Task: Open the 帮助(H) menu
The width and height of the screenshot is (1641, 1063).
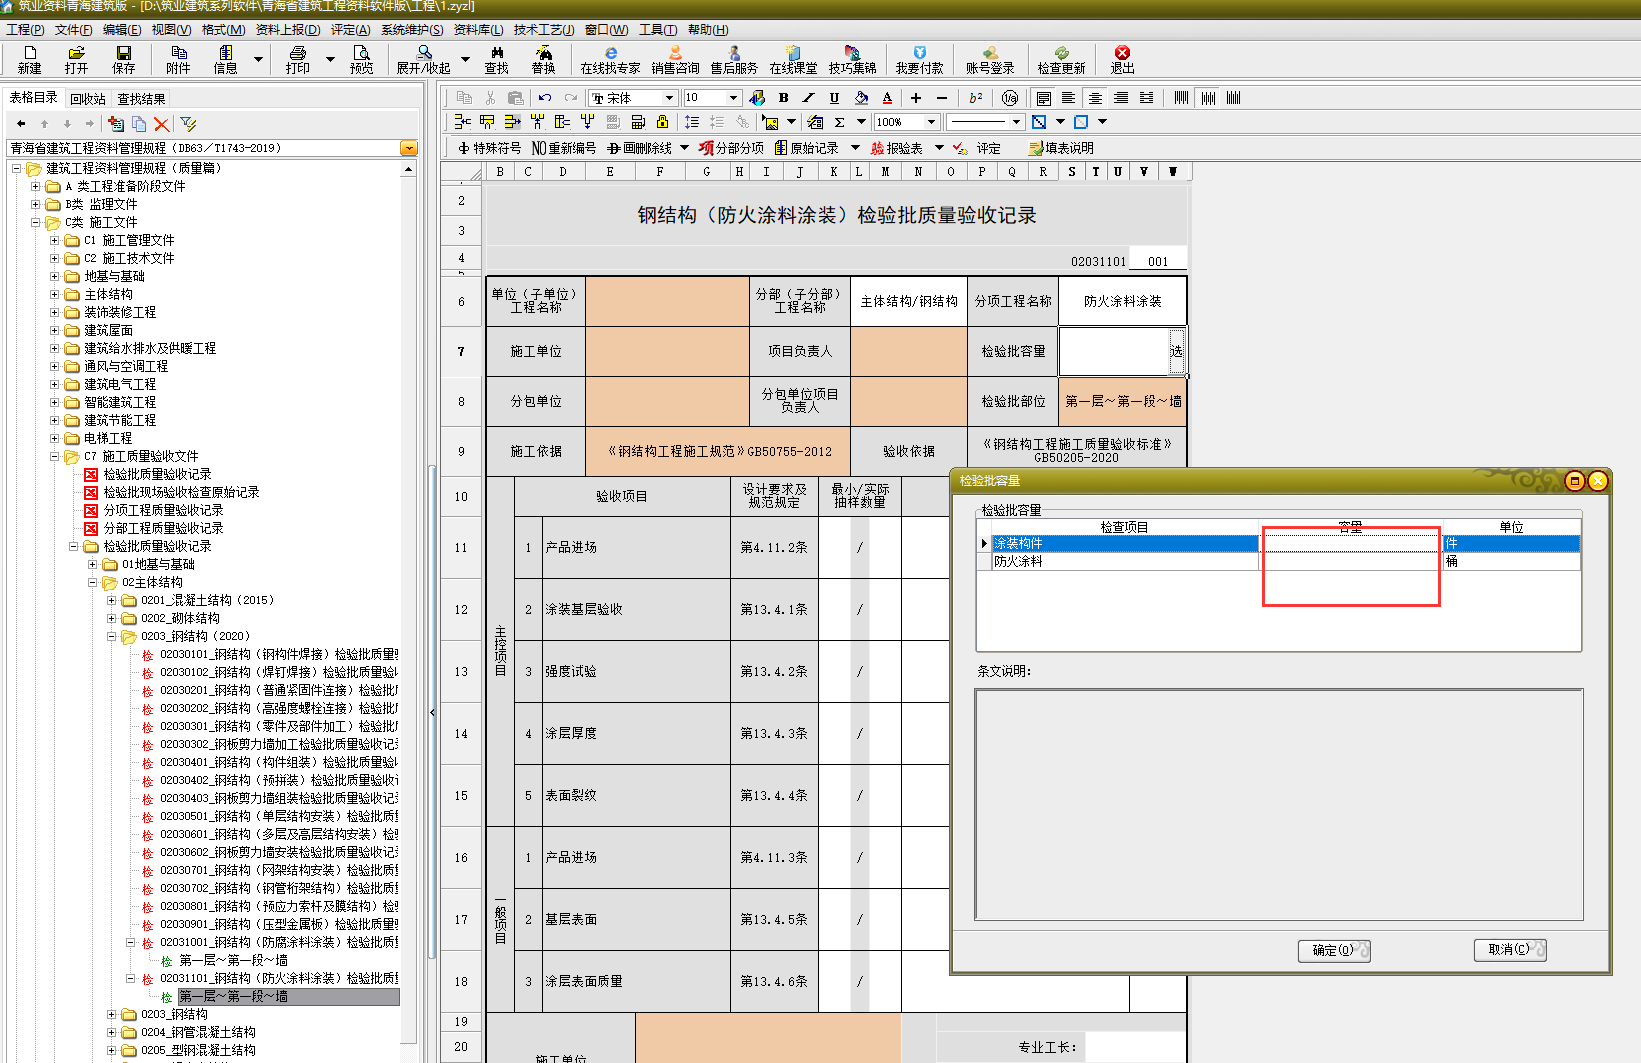Action: 708,30
